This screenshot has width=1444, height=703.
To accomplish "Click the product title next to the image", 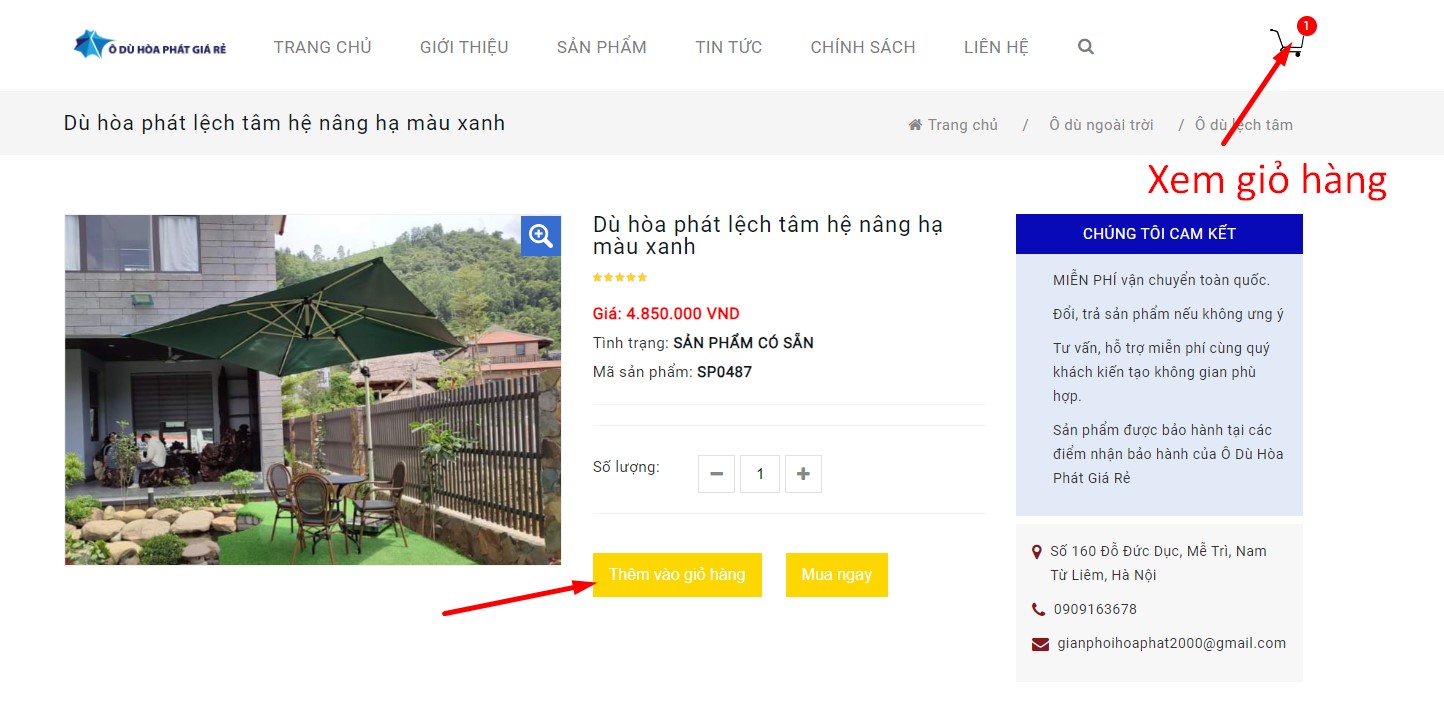I will coord(768,235).
